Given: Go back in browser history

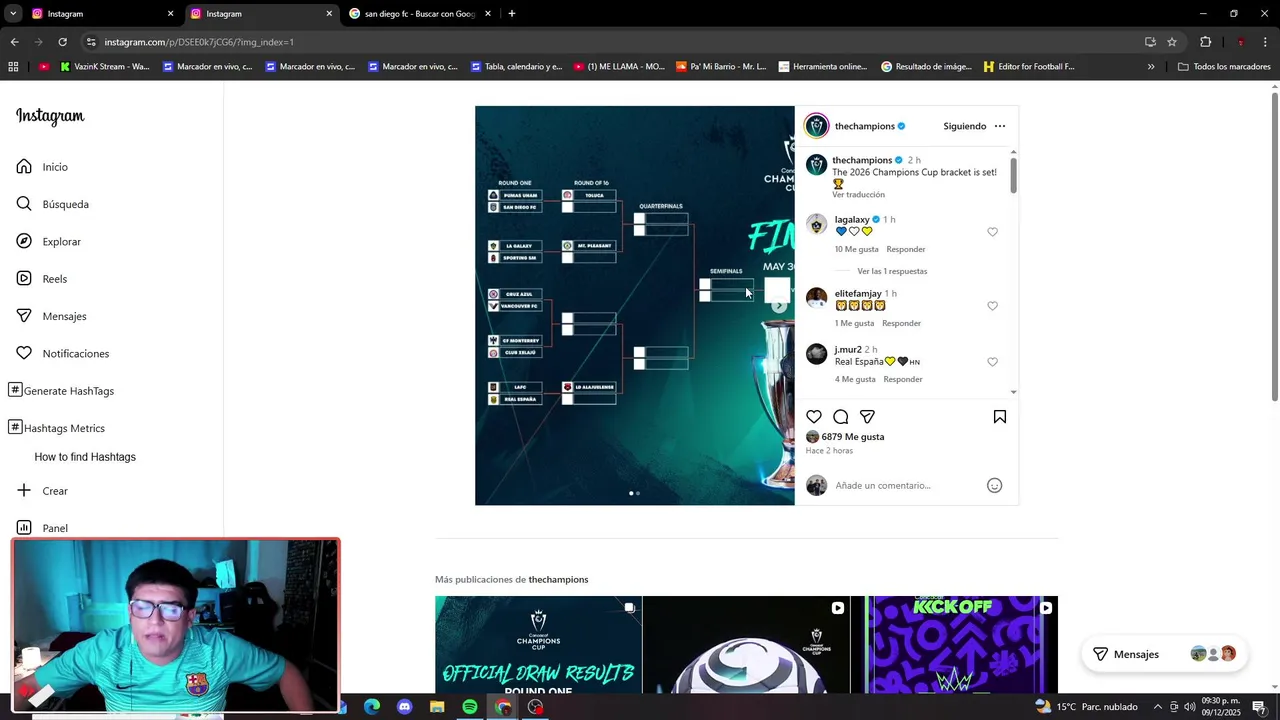Looking at the screenshot, I should pos(14,42).
